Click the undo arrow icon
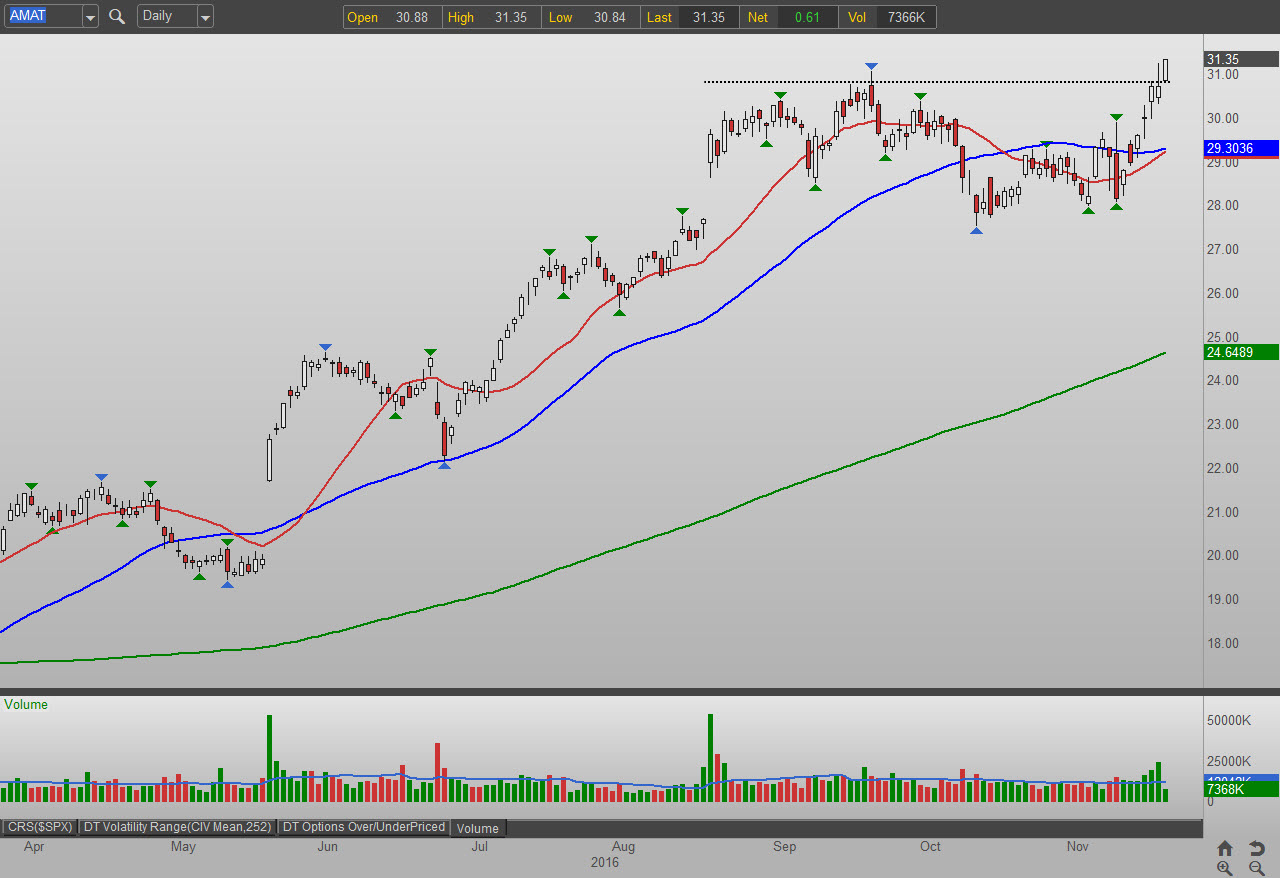This screenshot has width=1280, height=878. tap(1258, 848)
